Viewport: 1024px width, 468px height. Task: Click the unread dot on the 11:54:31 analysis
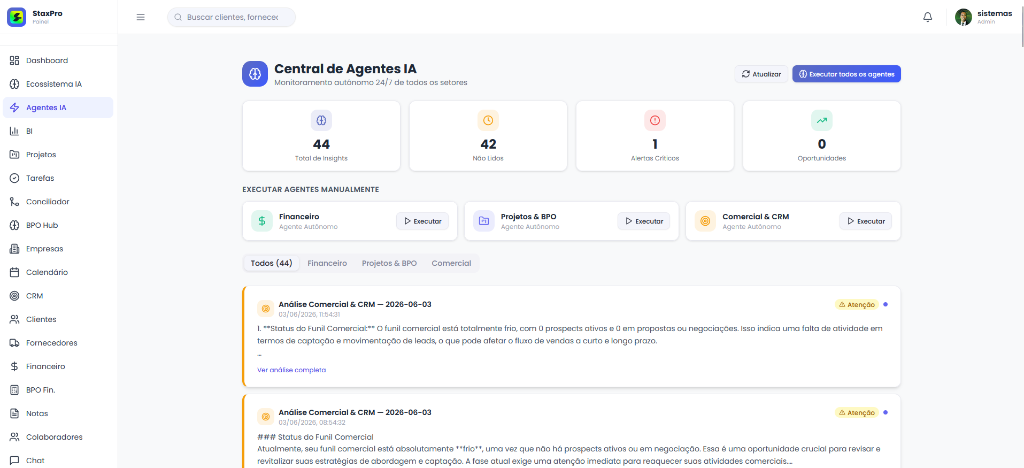886,304
